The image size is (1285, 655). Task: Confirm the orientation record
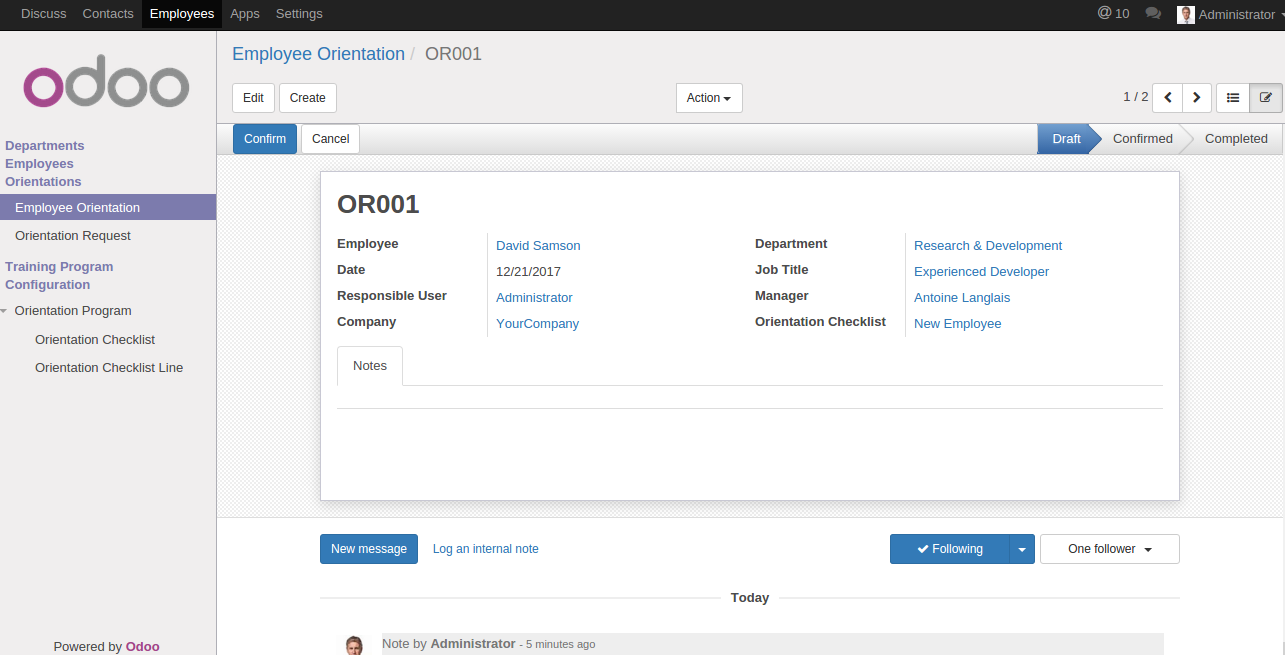click(x=265, y=139)
